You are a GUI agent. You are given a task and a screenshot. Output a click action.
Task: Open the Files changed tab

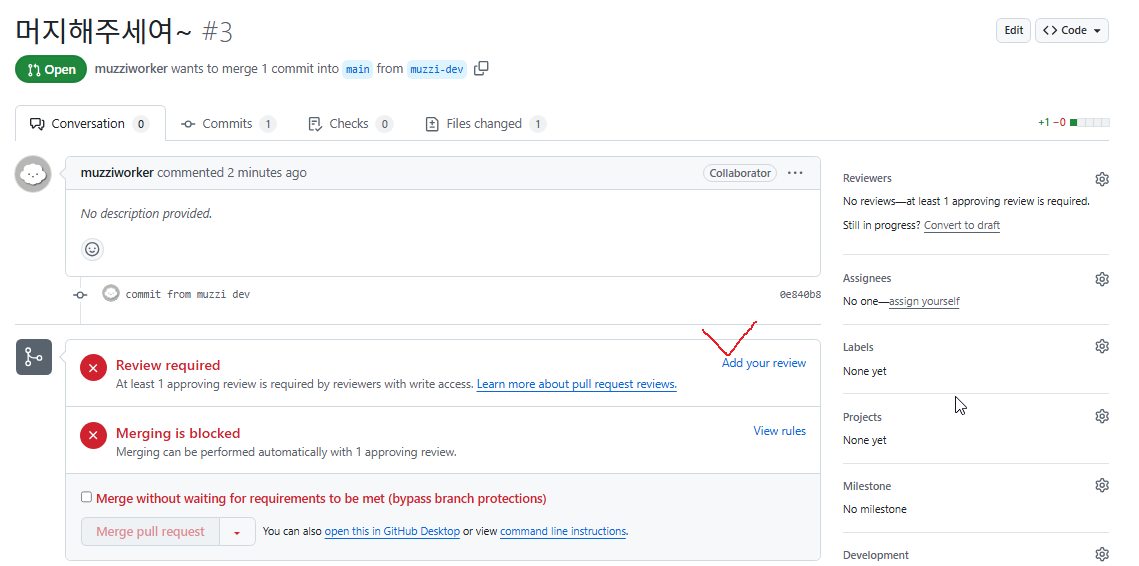pos(485,124)
